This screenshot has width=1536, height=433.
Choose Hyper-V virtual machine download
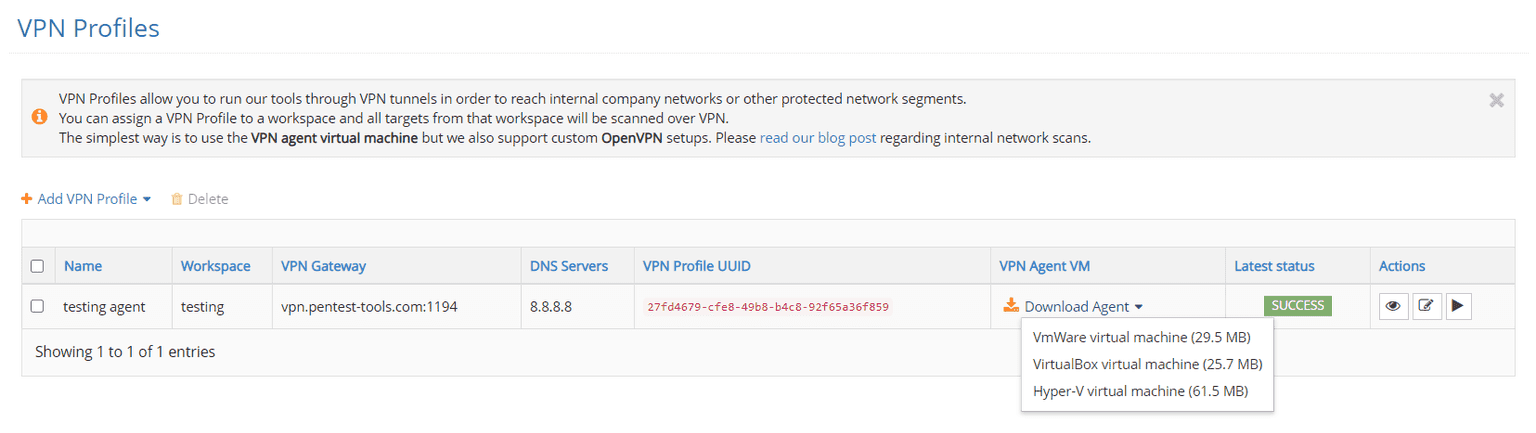tap(1140, 391)
